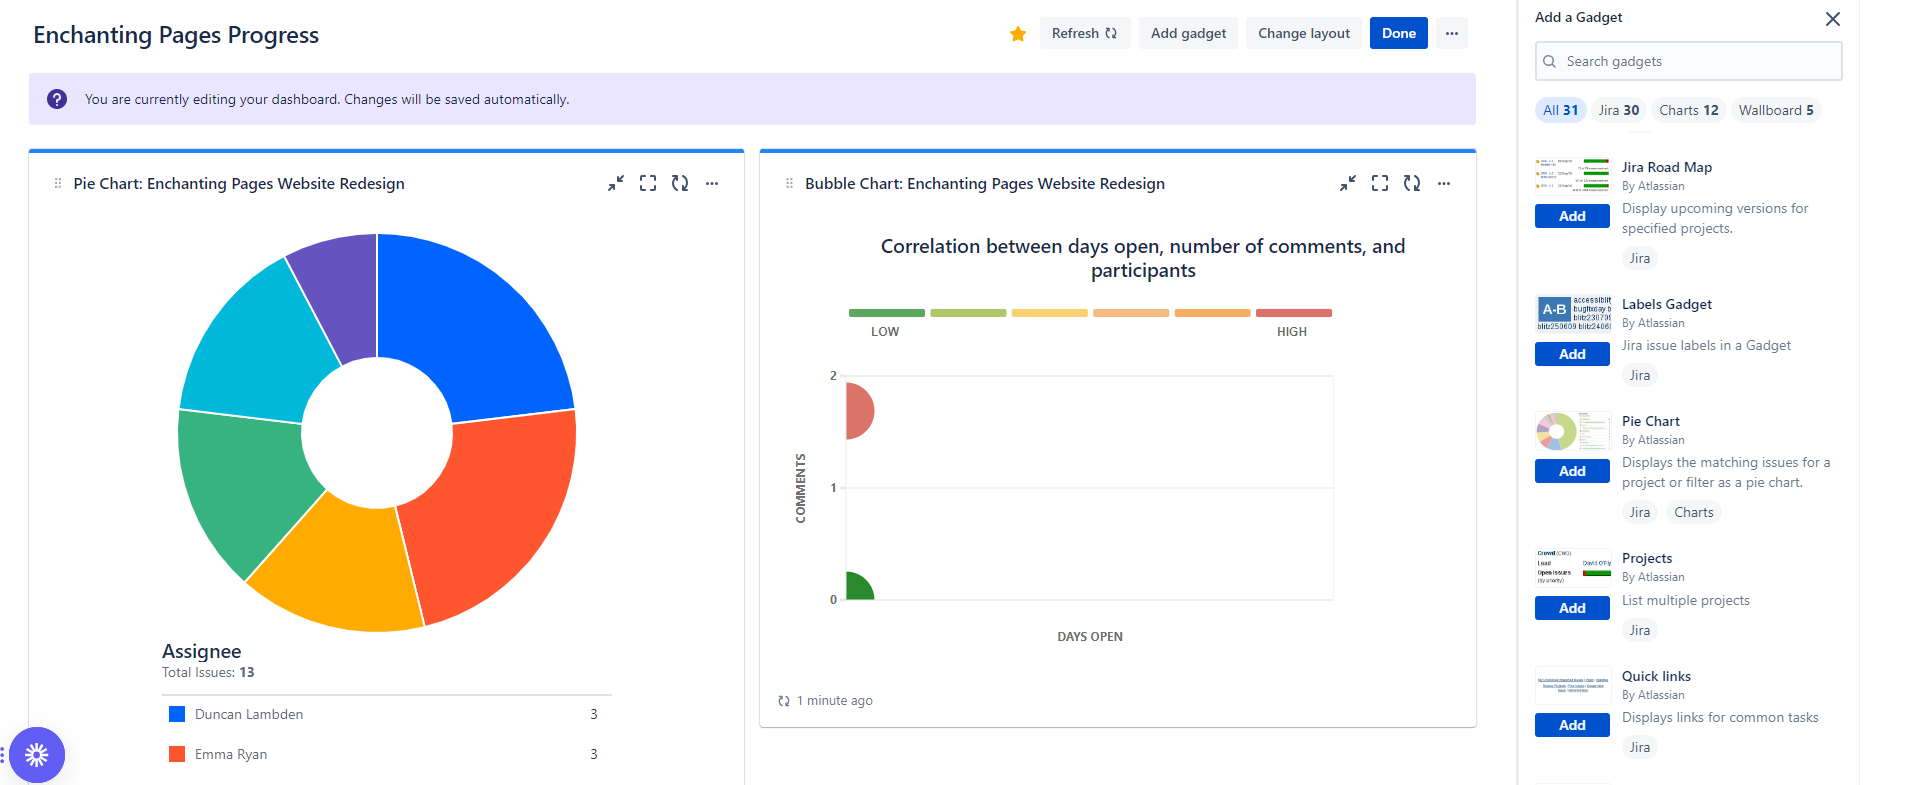The width and height of the screenshot is (1914, 785).
Task: Click the Duncan Lambden blue legend swatch
Action: click(177, 714)
